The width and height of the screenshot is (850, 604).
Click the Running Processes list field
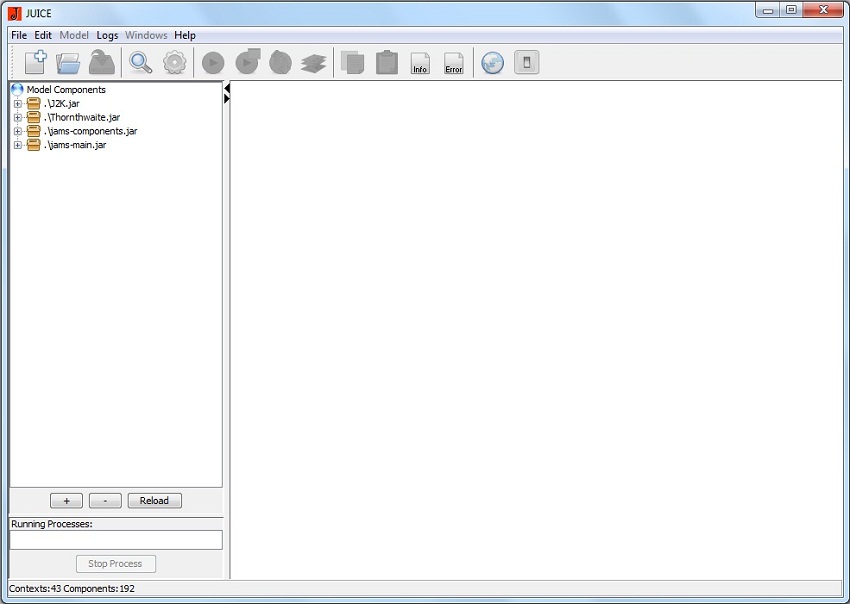[x=116, y=540]
